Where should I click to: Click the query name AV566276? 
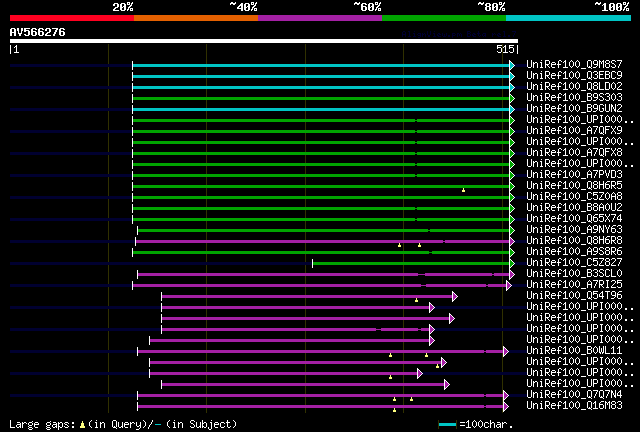pyautogui.click(x=38, y=32)
